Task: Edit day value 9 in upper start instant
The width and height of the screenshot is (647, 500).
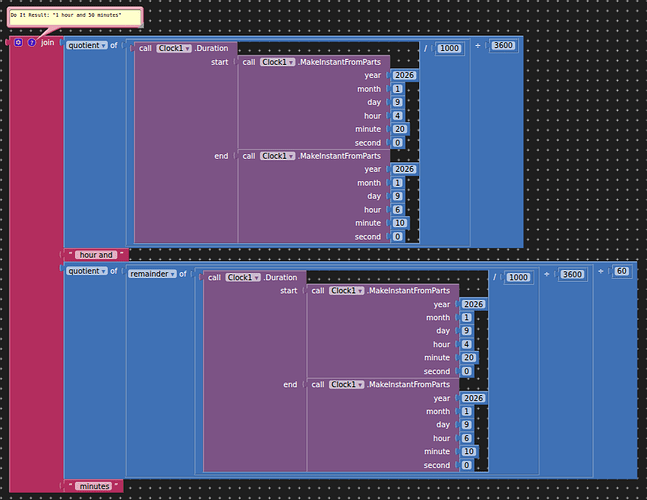Action: coord(397,102)
